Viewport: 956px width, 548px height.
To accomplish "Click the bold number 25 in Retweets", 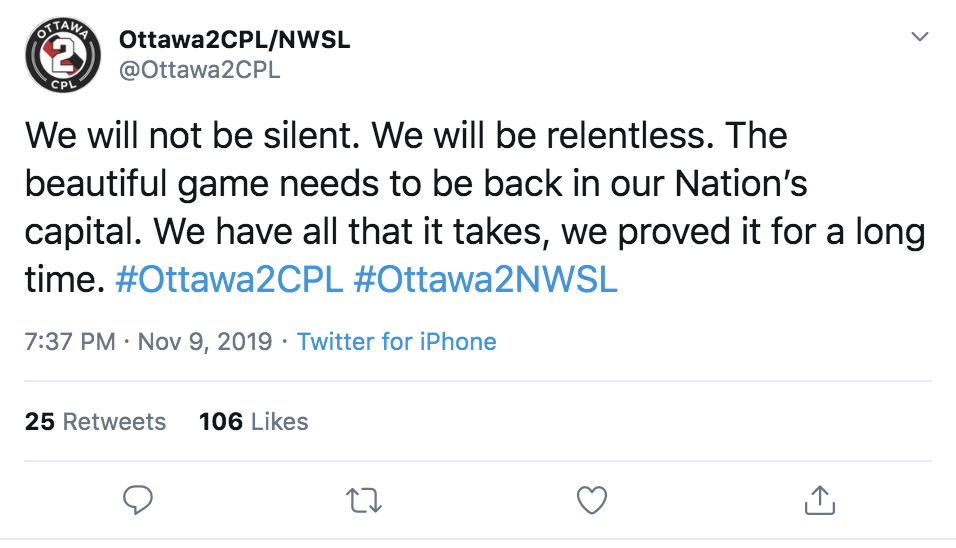I will tap(40, 421).
